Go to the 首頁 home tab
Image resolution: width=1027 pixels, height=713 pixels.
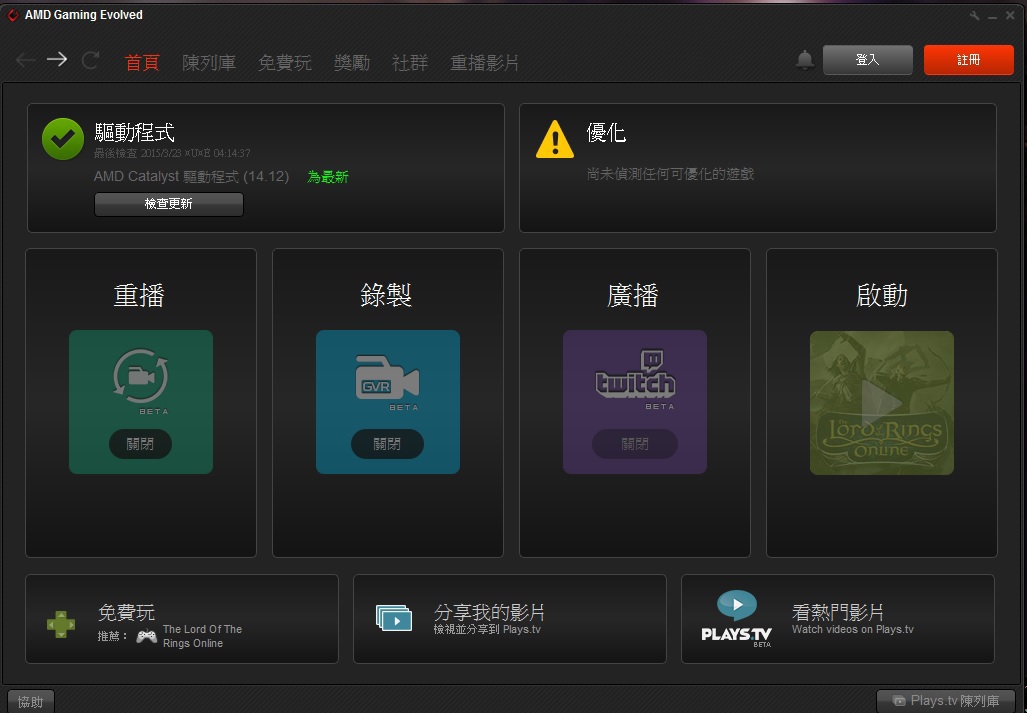pyautogui.click(x=142, y=62)
